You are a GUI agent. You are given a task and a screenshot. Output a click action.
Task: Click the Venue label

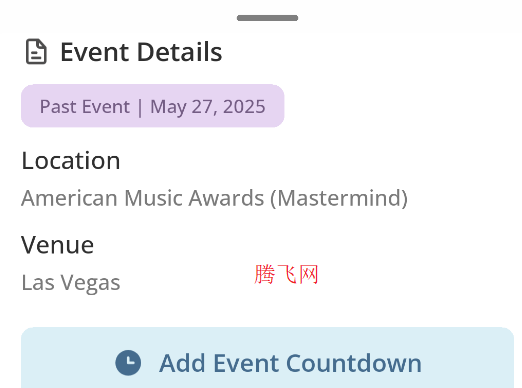(x=57, y=245)
